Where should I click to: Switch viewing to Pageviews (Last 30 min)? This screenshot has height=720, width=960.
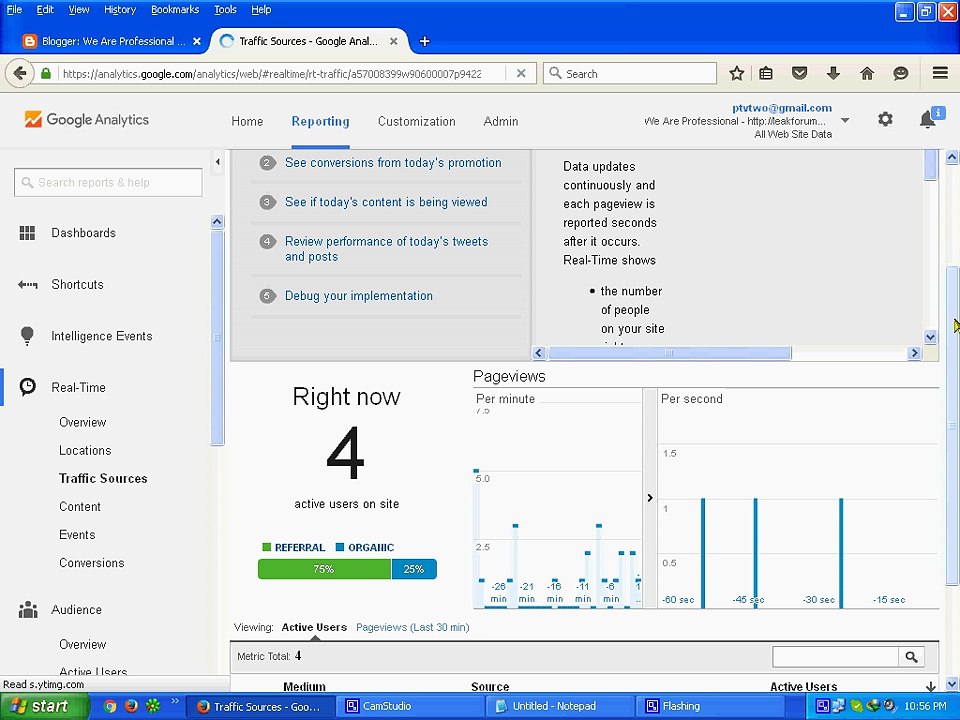point(413,627)
